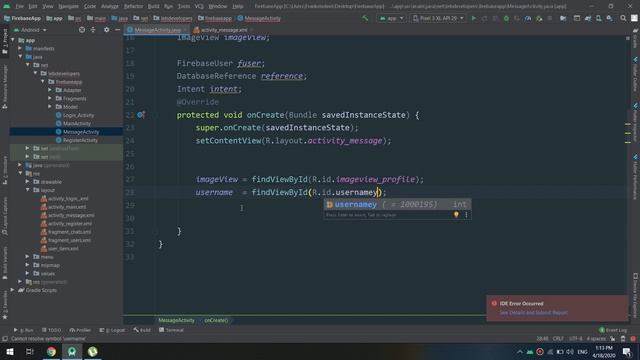Click the Make Project hammer icon

point(365,18)
